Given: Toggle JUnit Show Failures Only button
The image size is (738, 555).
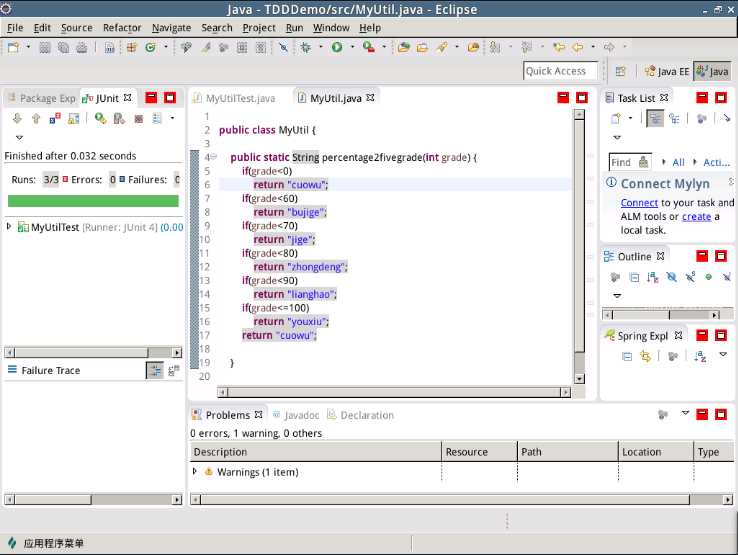Looking at the screenshot, I should [x=55, y=118].
